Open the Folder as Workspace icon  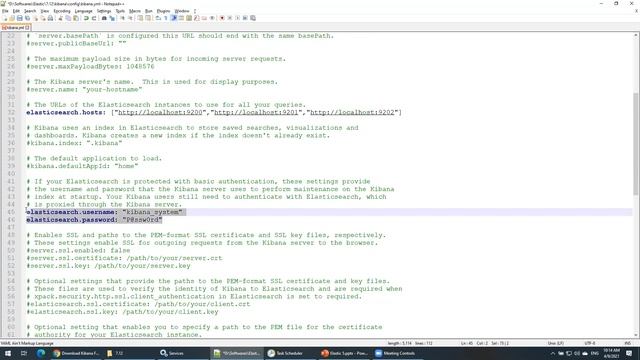[x=204, y=18]
